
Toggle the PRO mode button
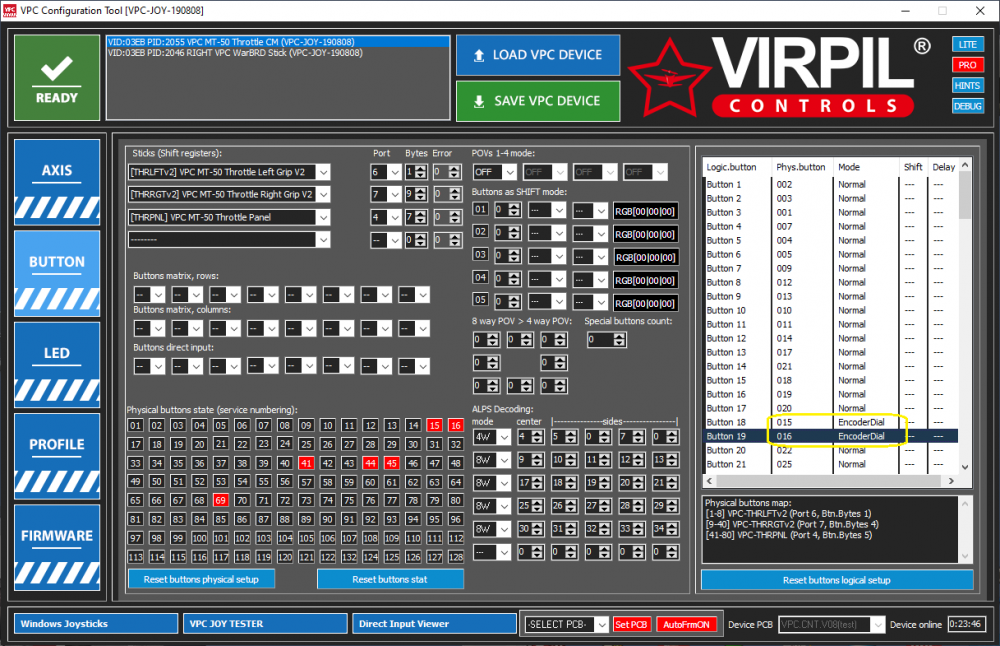click(x=967, y=65)
